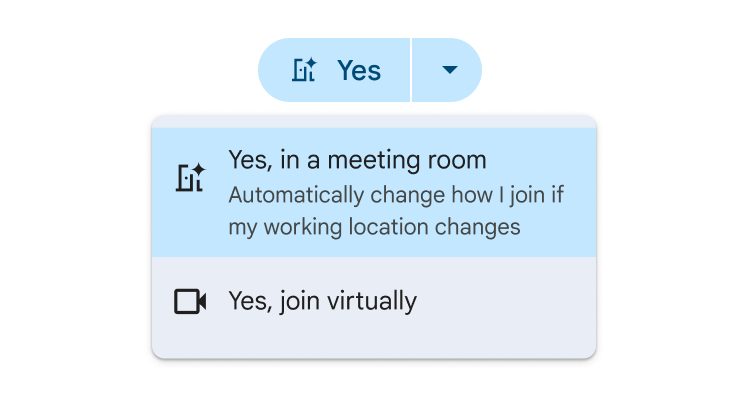
Task: Collapse the RSVP menu using the caret
Action: 449,70
